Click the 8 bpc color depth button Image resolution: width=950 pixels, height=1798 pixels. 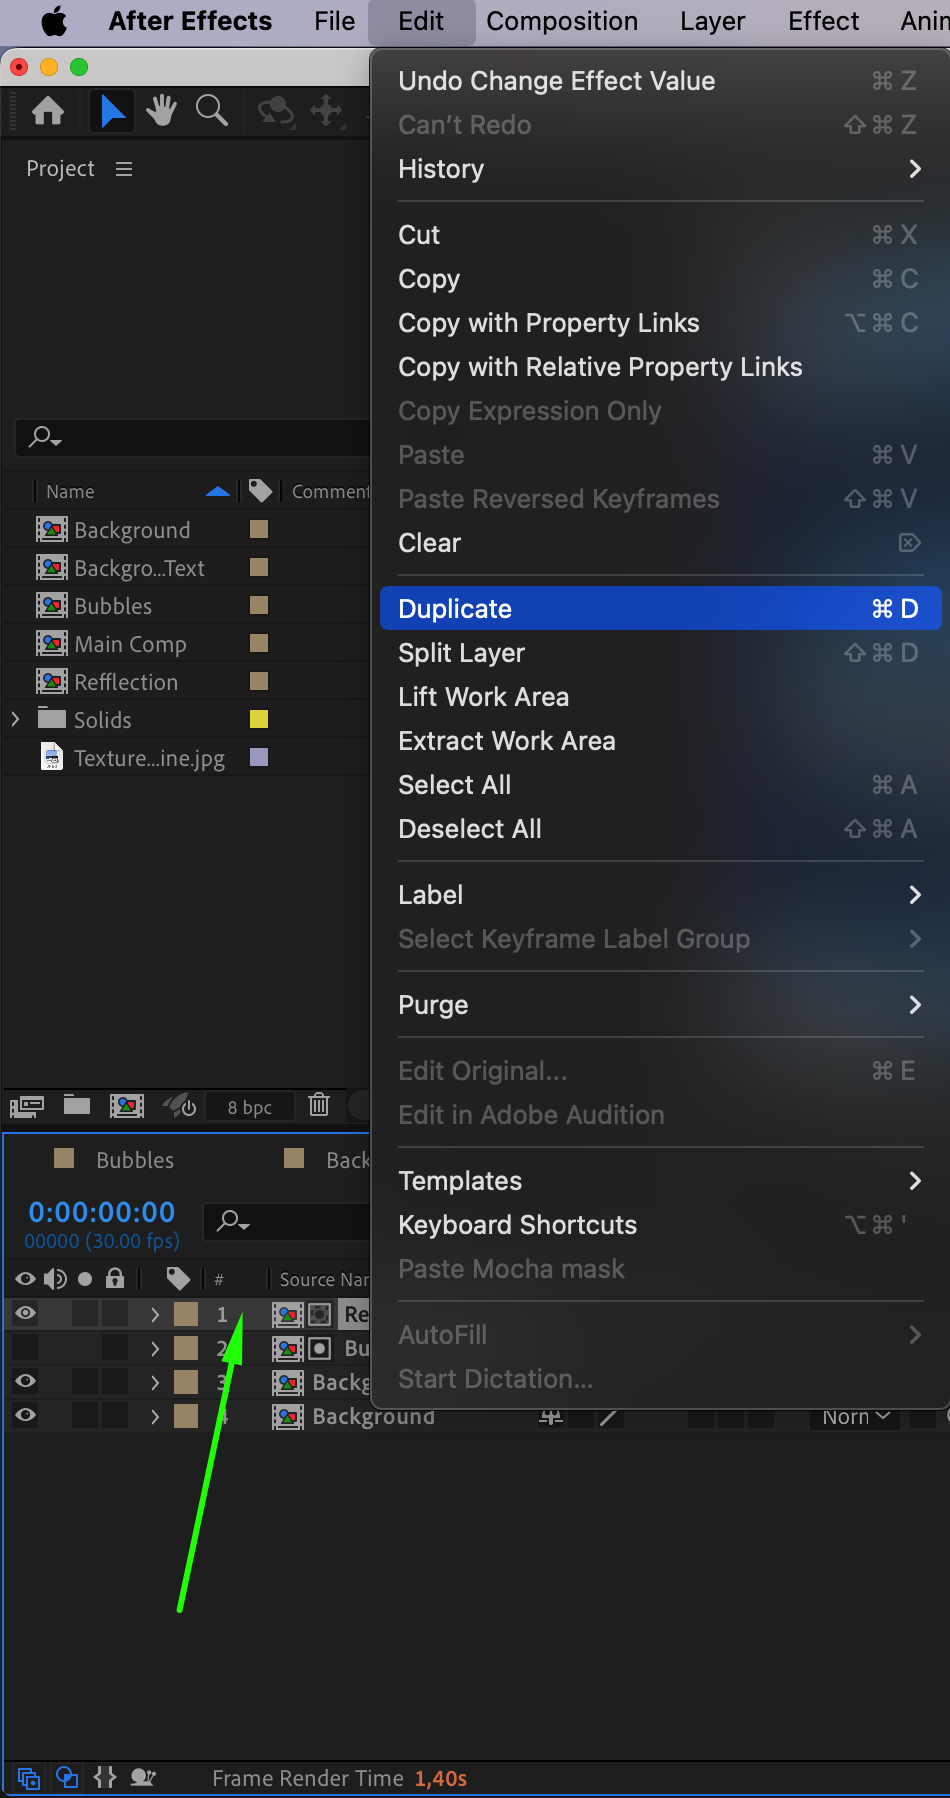[x=250, y=1107]
